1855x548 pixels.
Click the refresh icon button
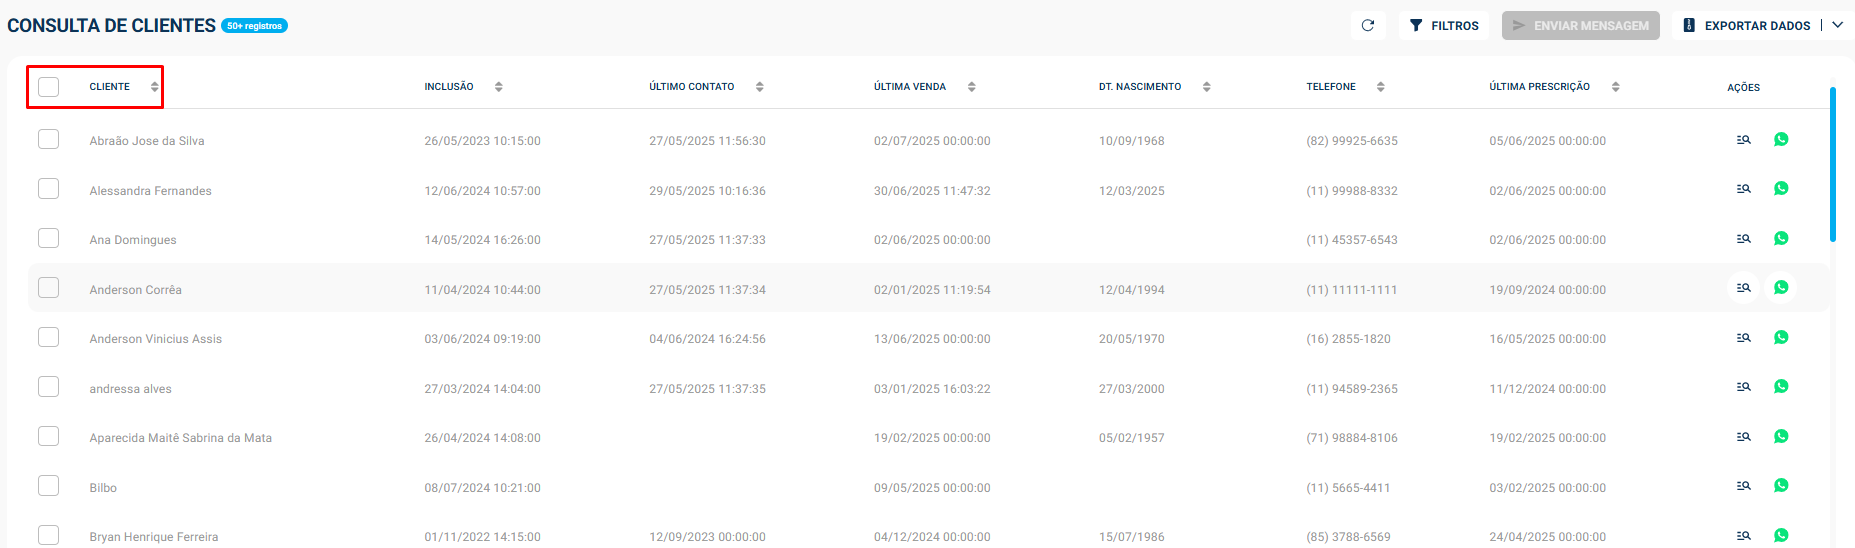tap(1368, 26)
